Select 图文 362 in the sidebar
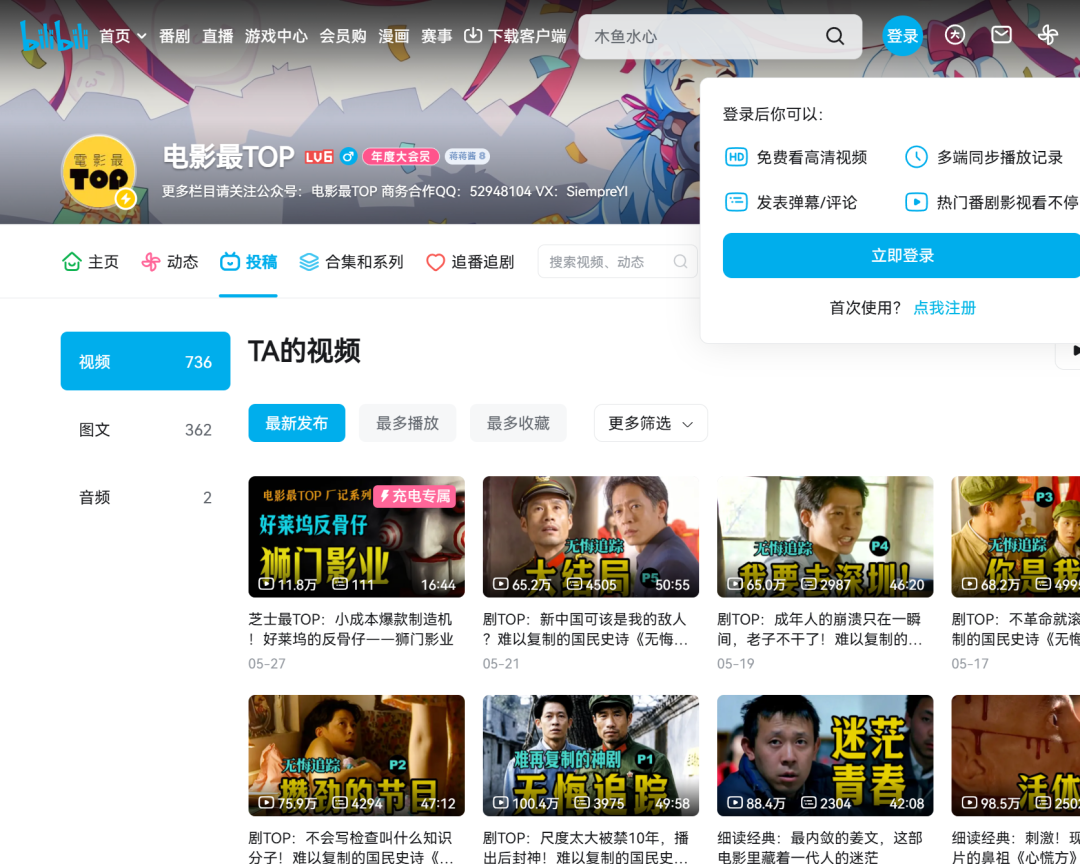1080x864 pixels. [145, 429]
